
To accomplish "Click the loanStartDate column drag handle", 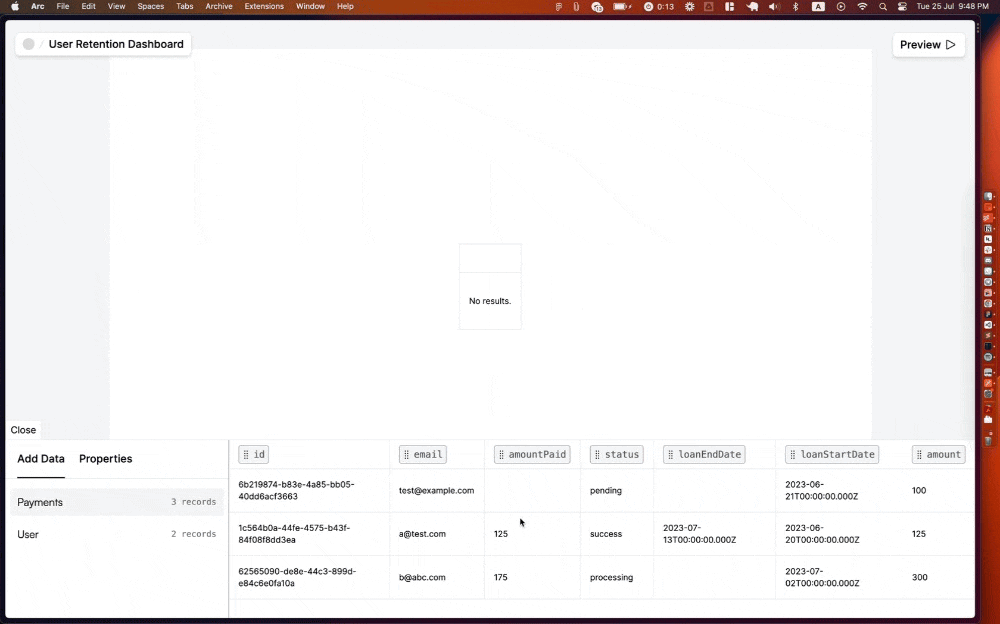I will tap(793, 455).
